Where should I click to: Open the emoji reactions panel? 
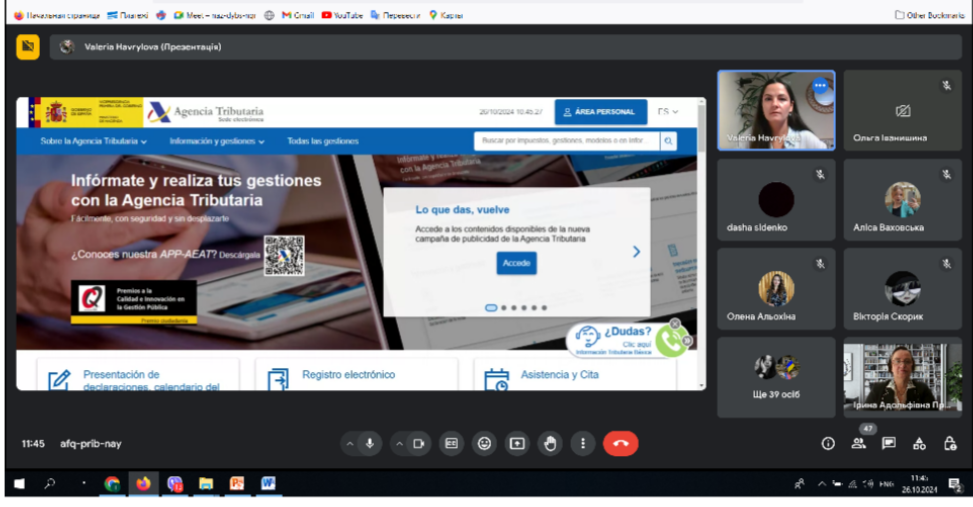pos(484,444)
